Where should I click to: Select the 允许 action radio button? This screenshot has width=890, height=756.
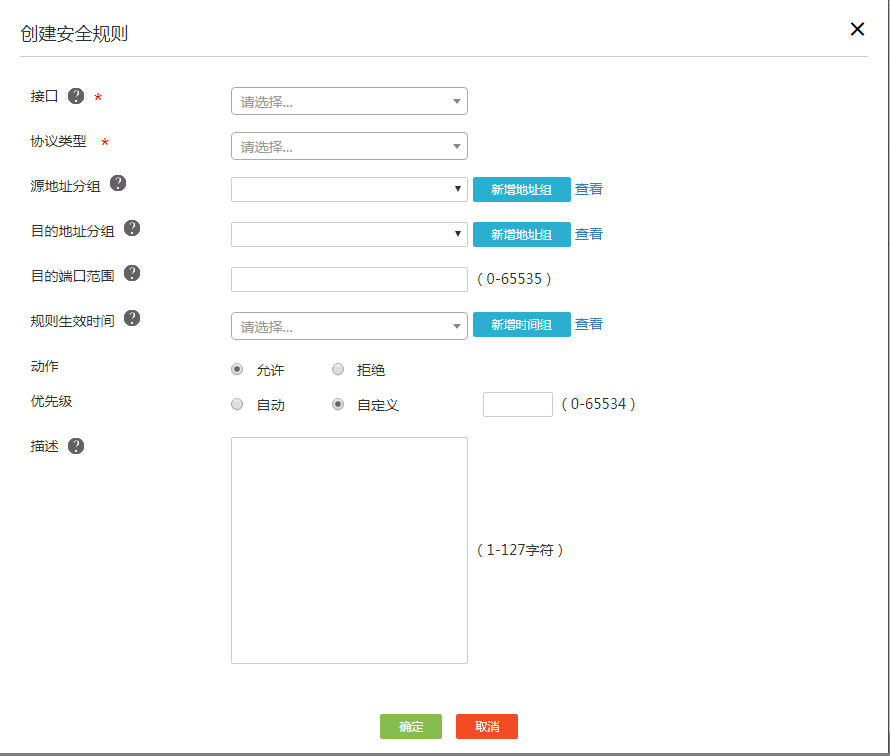coord(237,370)
